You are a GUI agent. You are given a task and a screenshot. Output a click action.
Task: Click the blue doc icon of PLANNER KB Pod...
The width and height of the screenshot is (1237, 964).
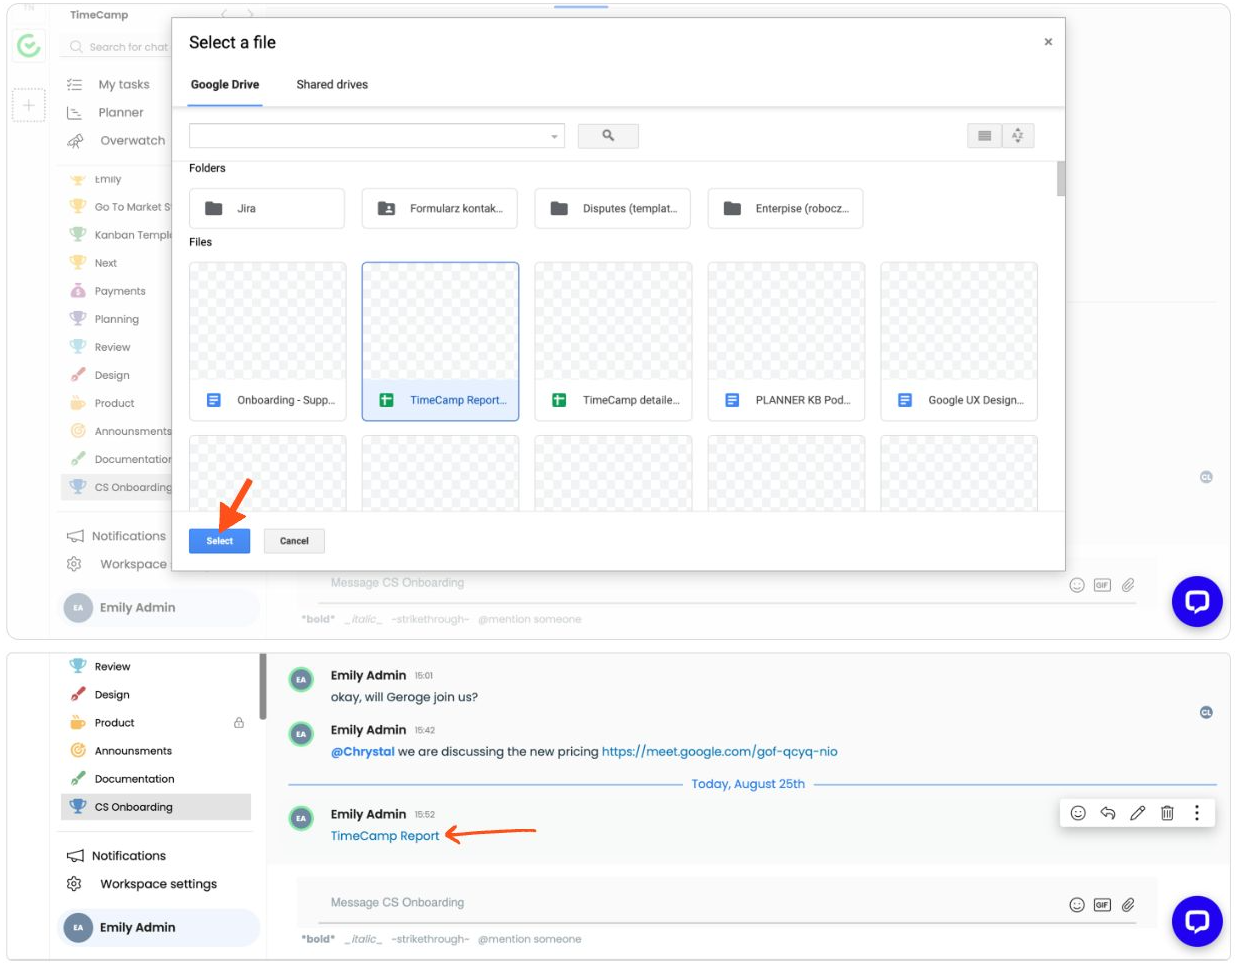[732, 400]
